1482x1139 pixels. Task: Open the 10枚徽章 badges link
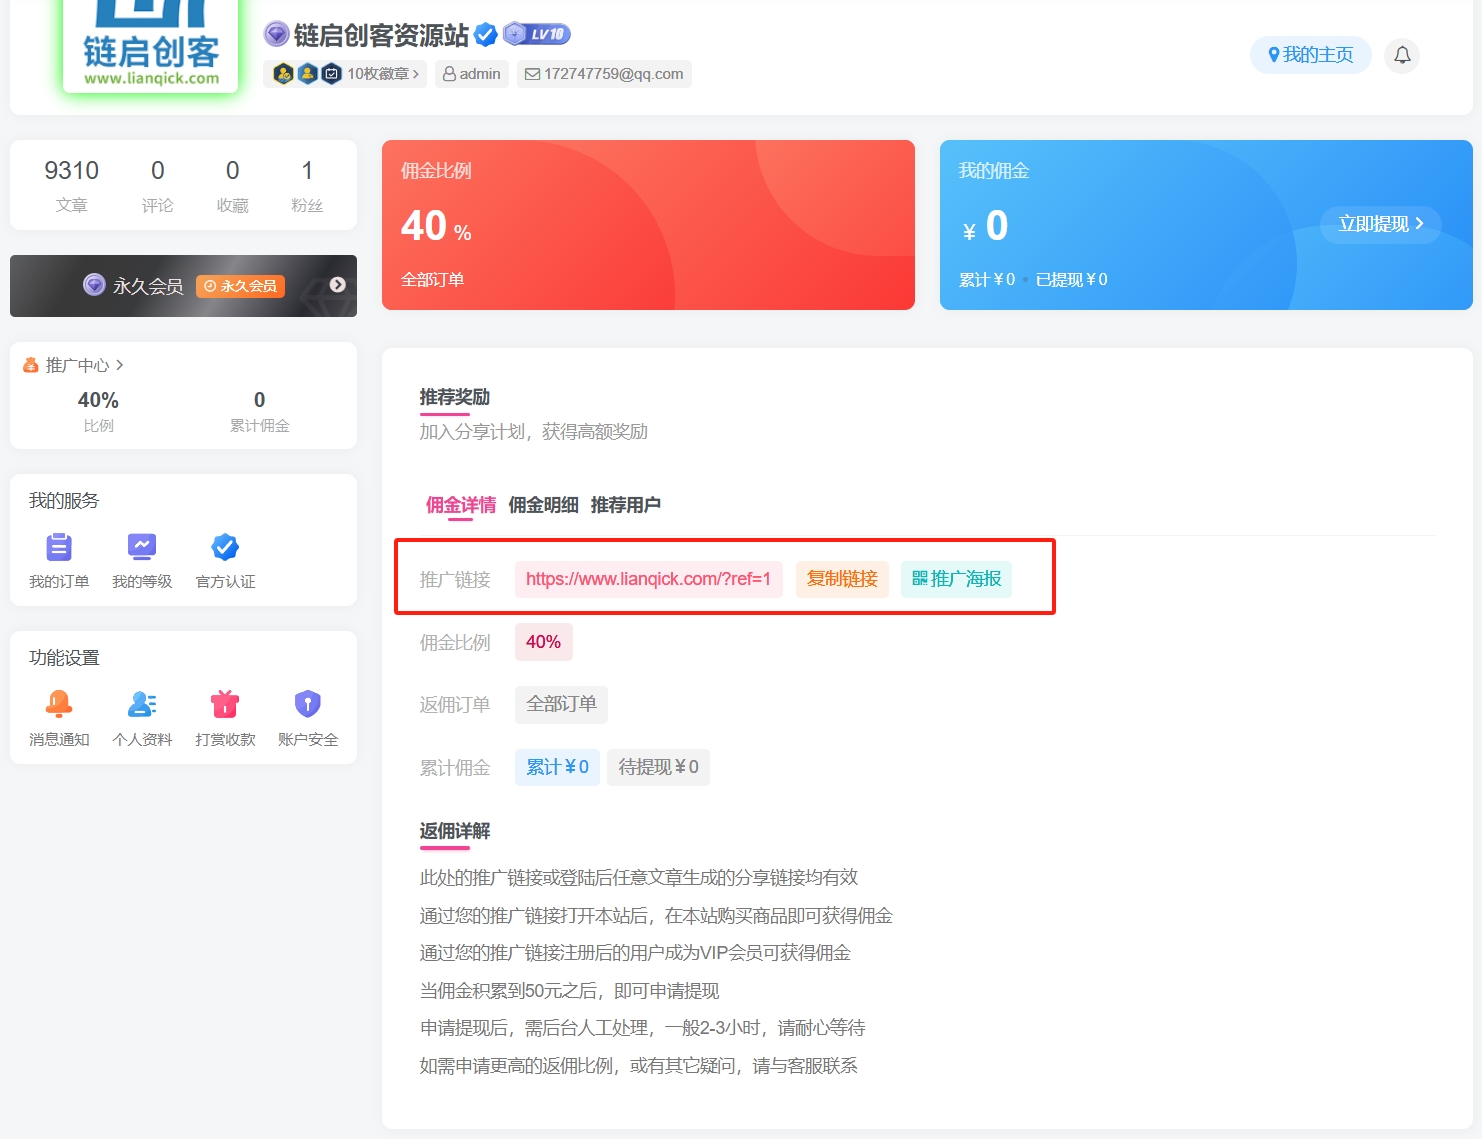[346, 74]
